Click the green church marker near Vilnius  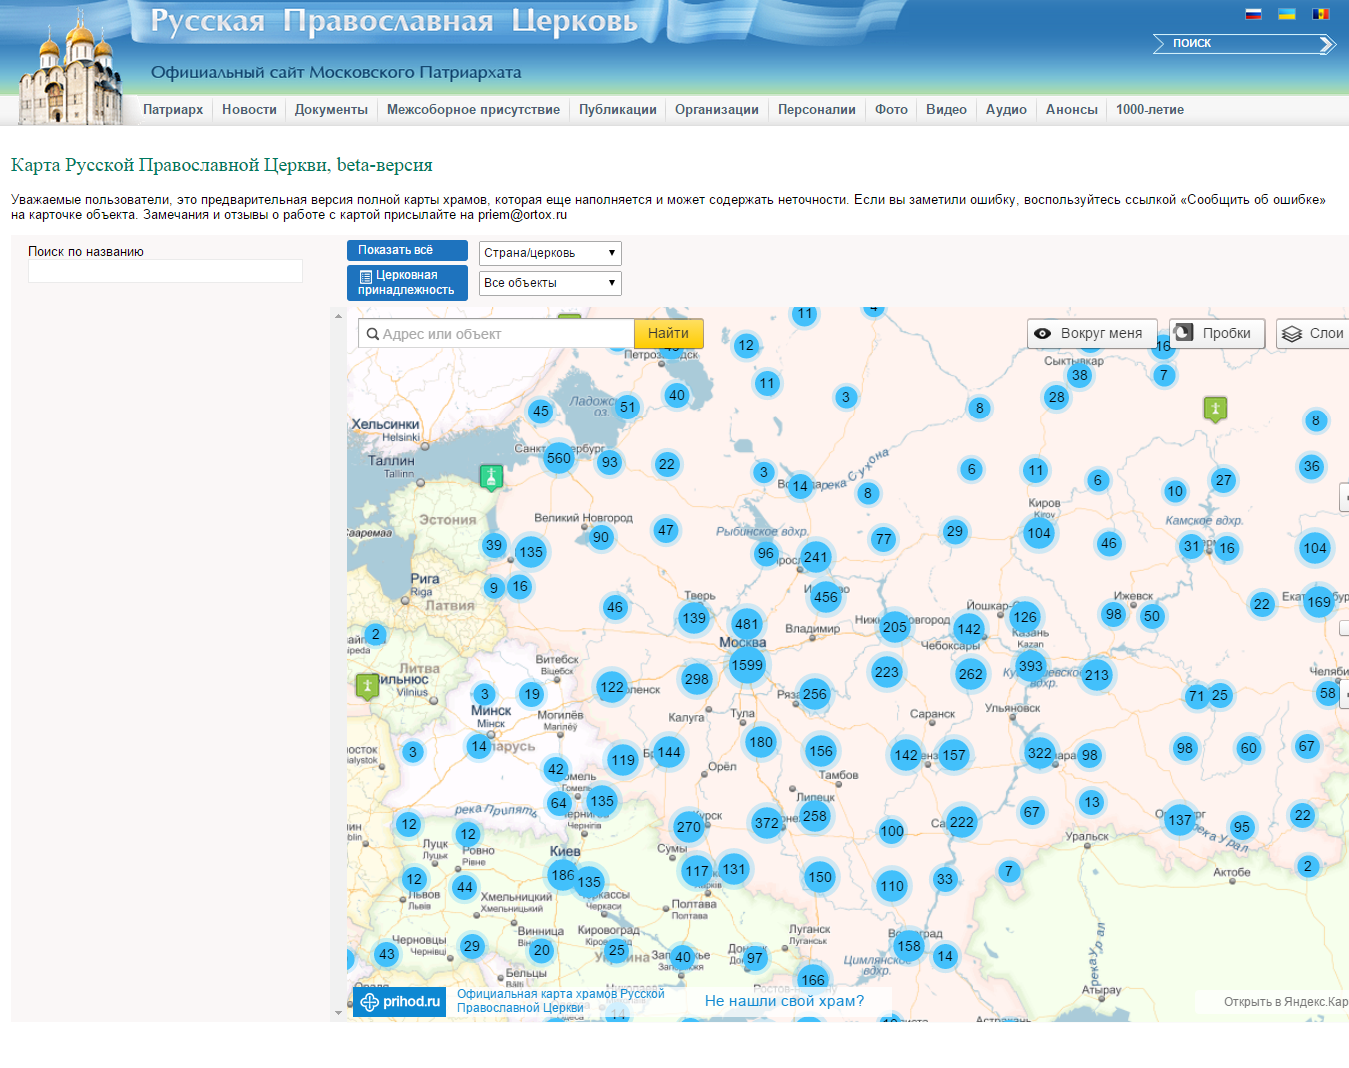point(367,686)
